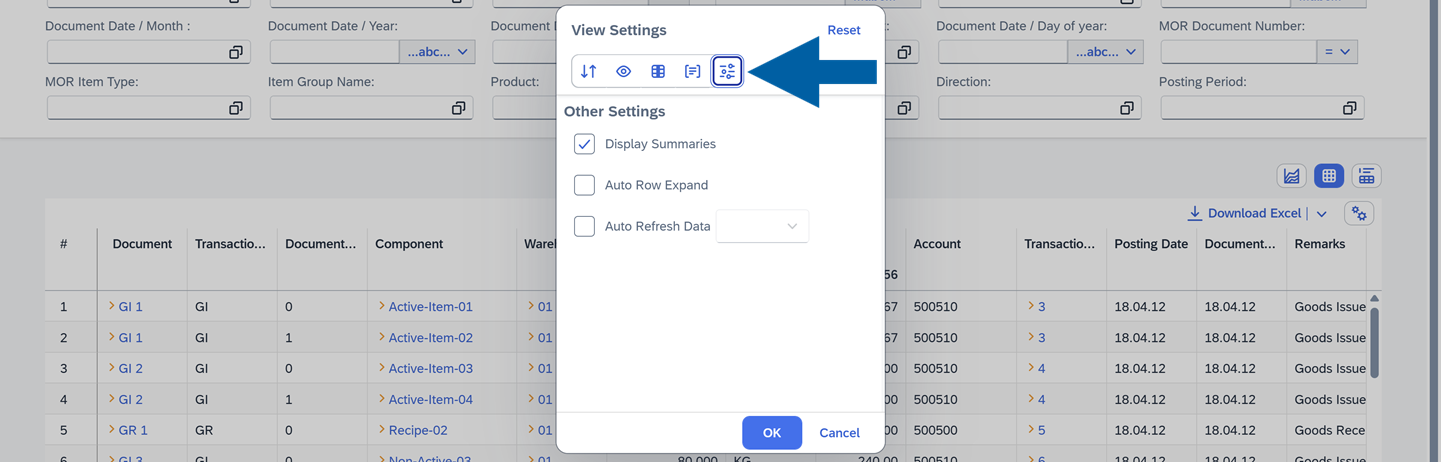Image resolution: width=1441 pixels, height=463 pixels.
Task: Open Recipe-02 component link
Action: click(x=417, y=431)
